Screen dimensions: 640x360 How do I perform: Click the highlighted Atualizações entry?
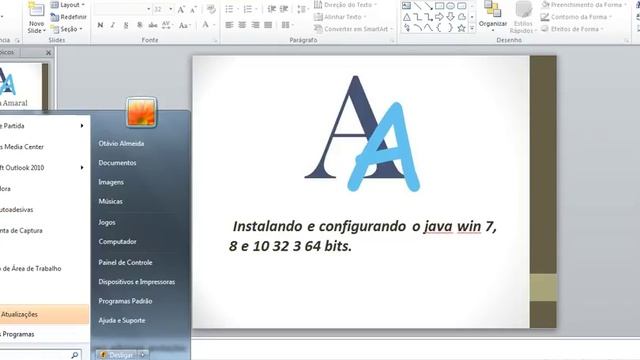(44, 314)
